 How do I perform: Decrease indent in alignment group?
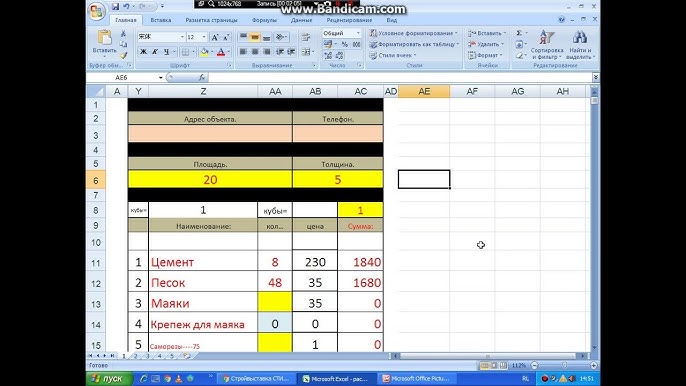[280, 52]
